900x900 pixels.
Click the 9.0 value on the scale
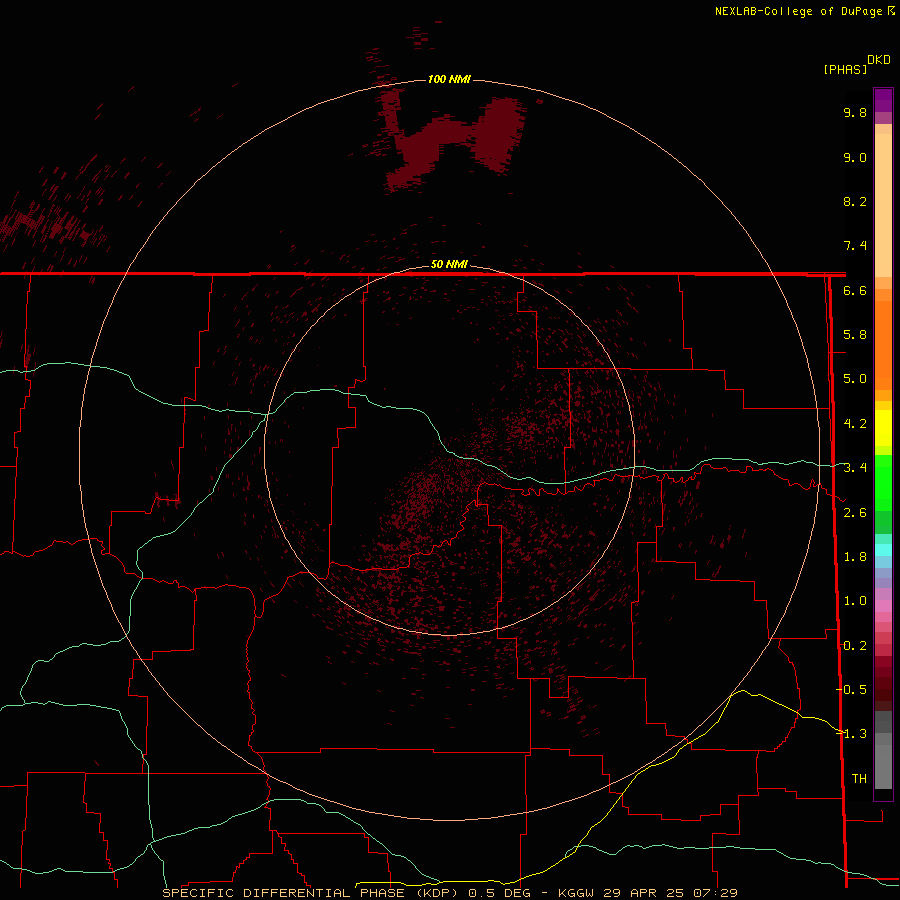pyautogui.click(x=855, y=157)
